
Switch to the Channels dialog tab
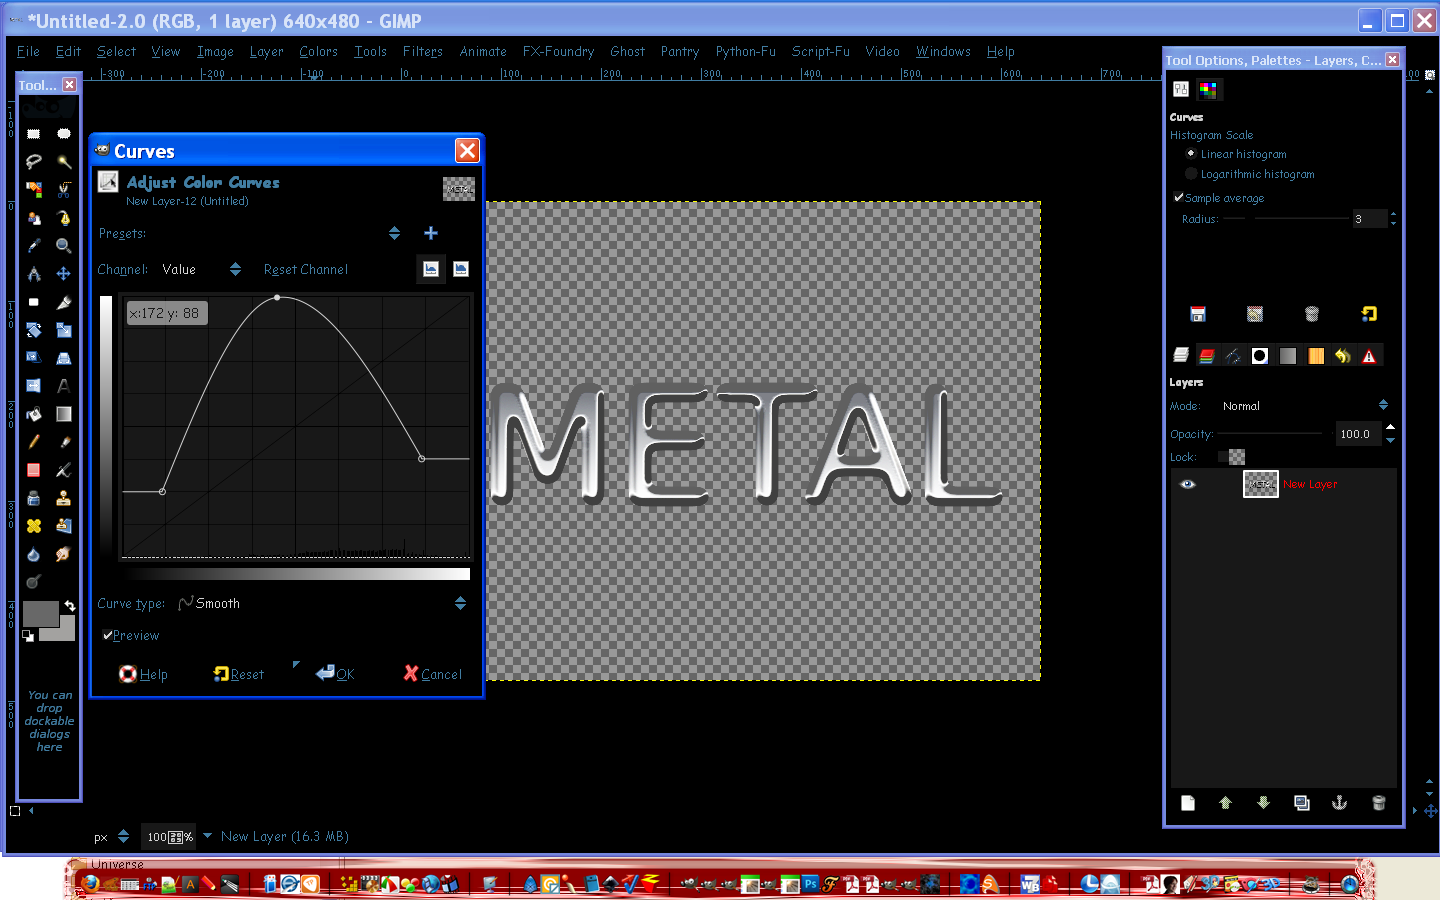pyautogui.click(x=1208, y=355)
